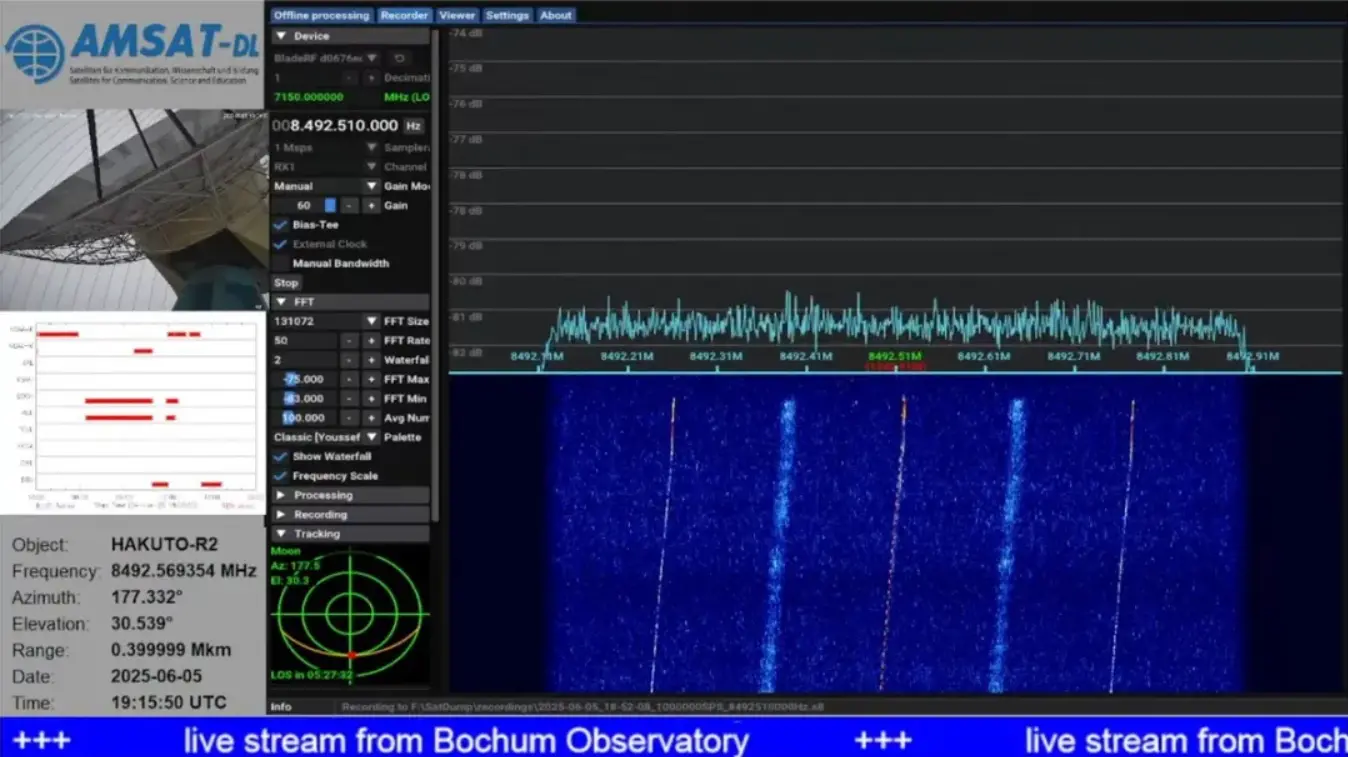The width and height of the screenshot is (1348, 757).
Task: Click the device refresh icon
Action: click(x=398, y=59)
